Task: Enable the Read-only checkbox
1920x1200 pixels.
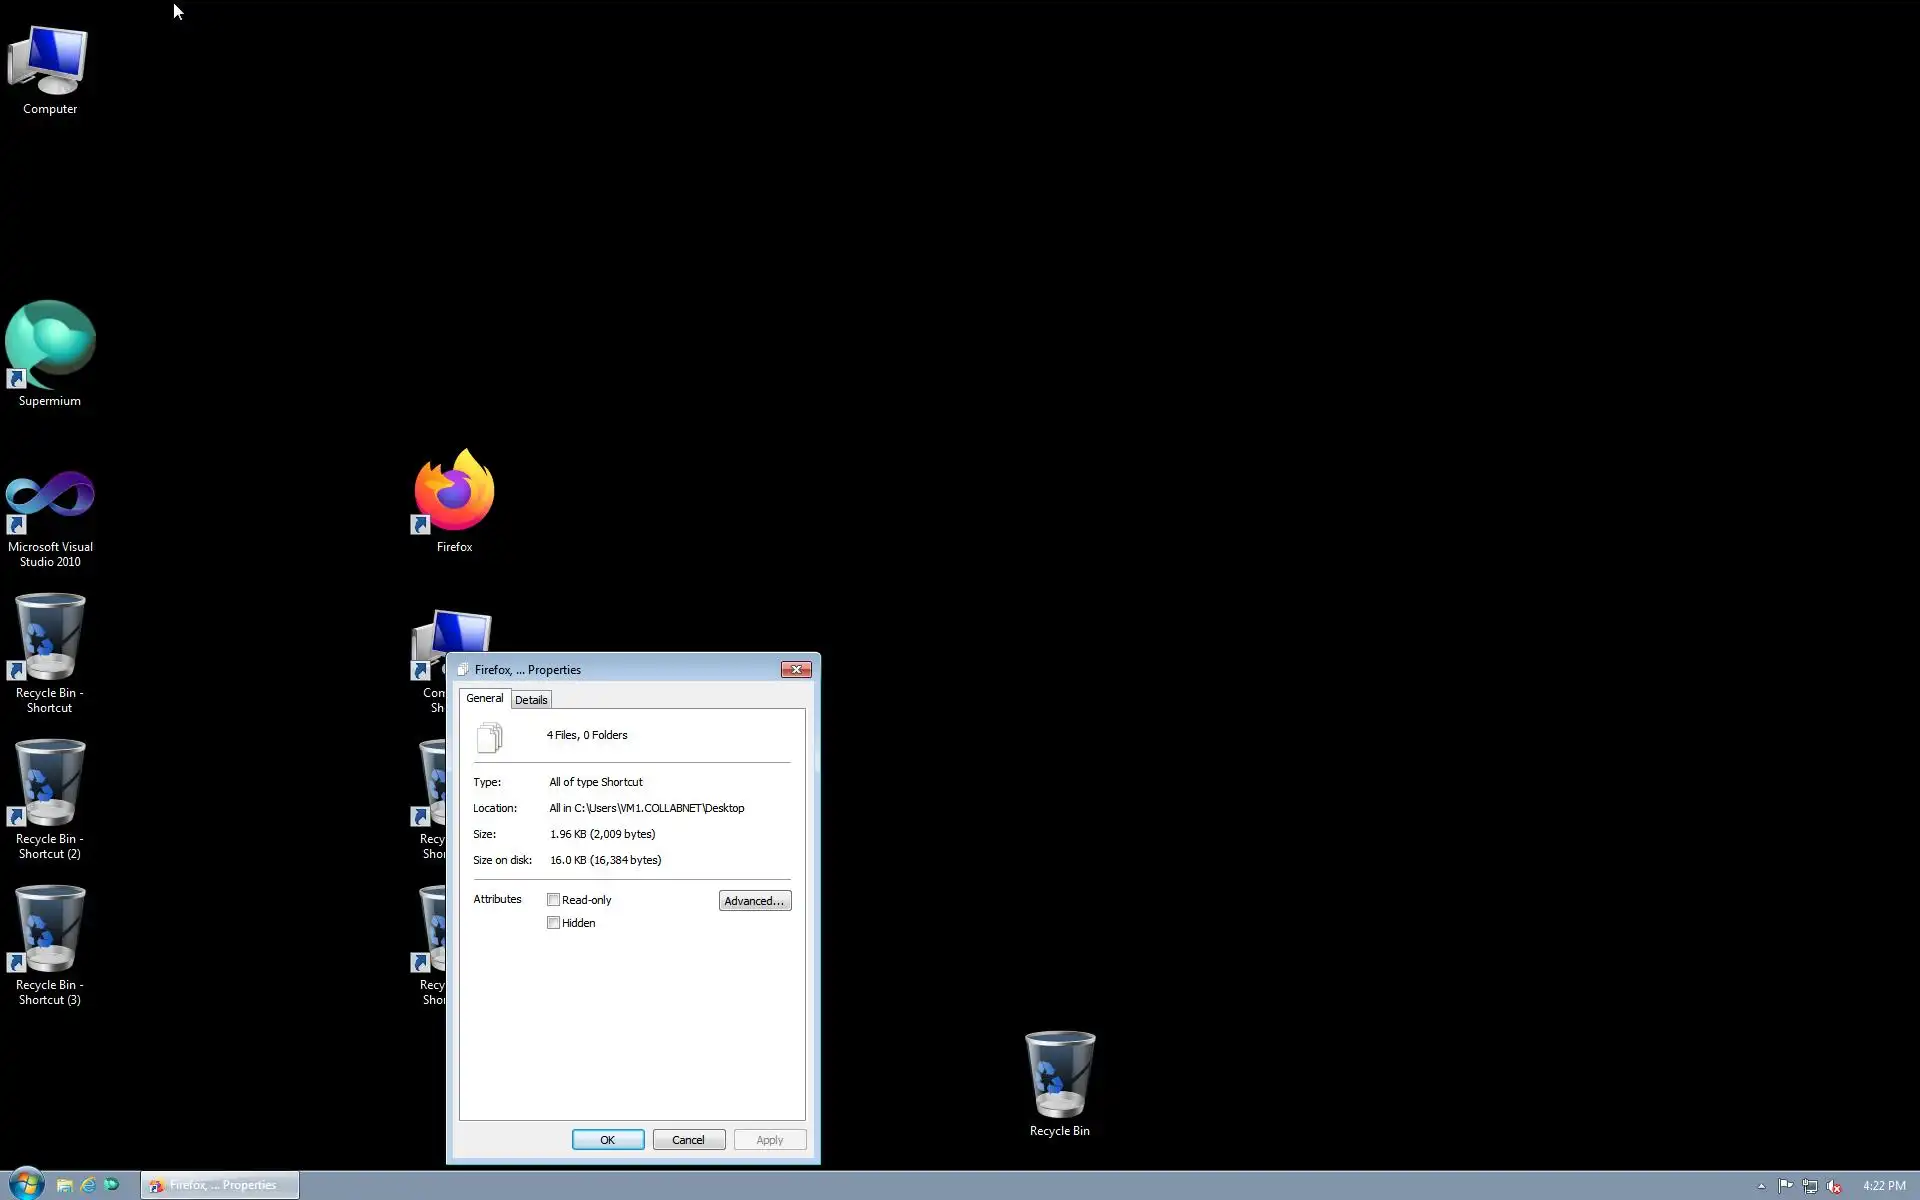Action: coord(553,900)
